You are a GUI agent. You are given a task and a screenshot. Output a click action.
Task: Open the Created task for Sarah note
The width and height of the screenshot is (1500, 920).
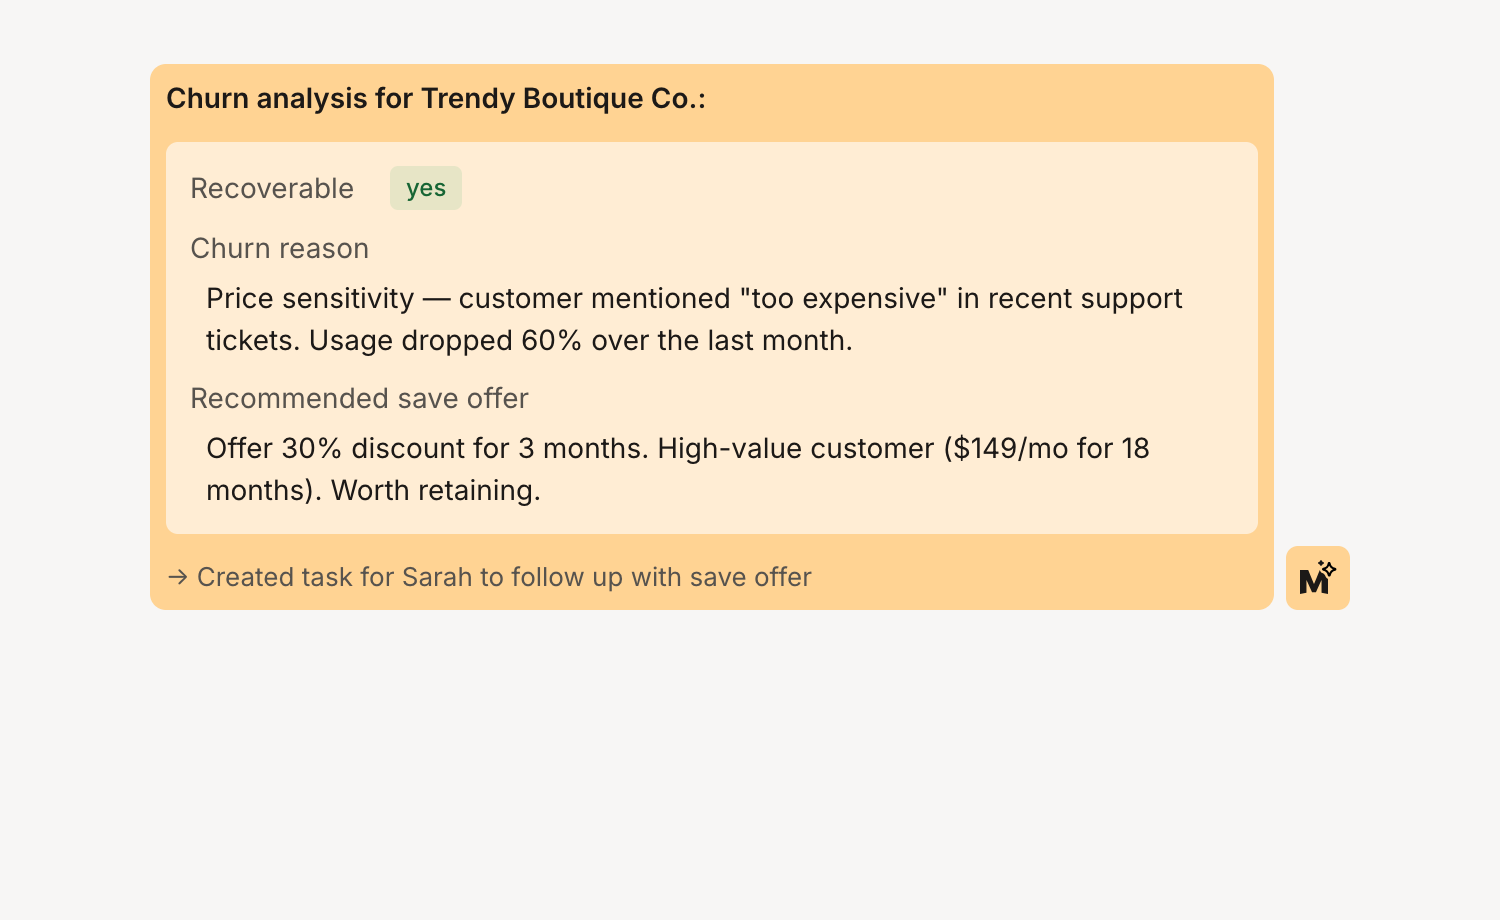(x=503, y=577)
